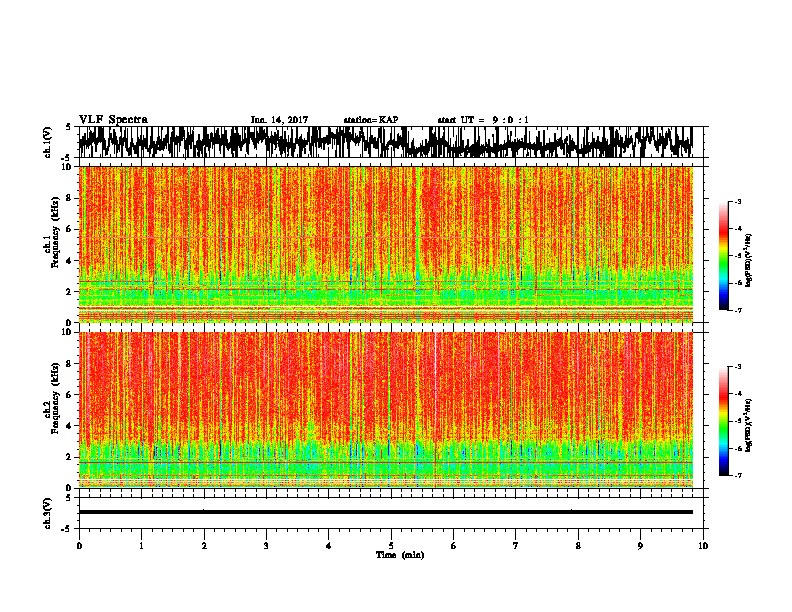
Task: Click the date label "Jan. 14, 2017"
Action: (x=279, y=120)
